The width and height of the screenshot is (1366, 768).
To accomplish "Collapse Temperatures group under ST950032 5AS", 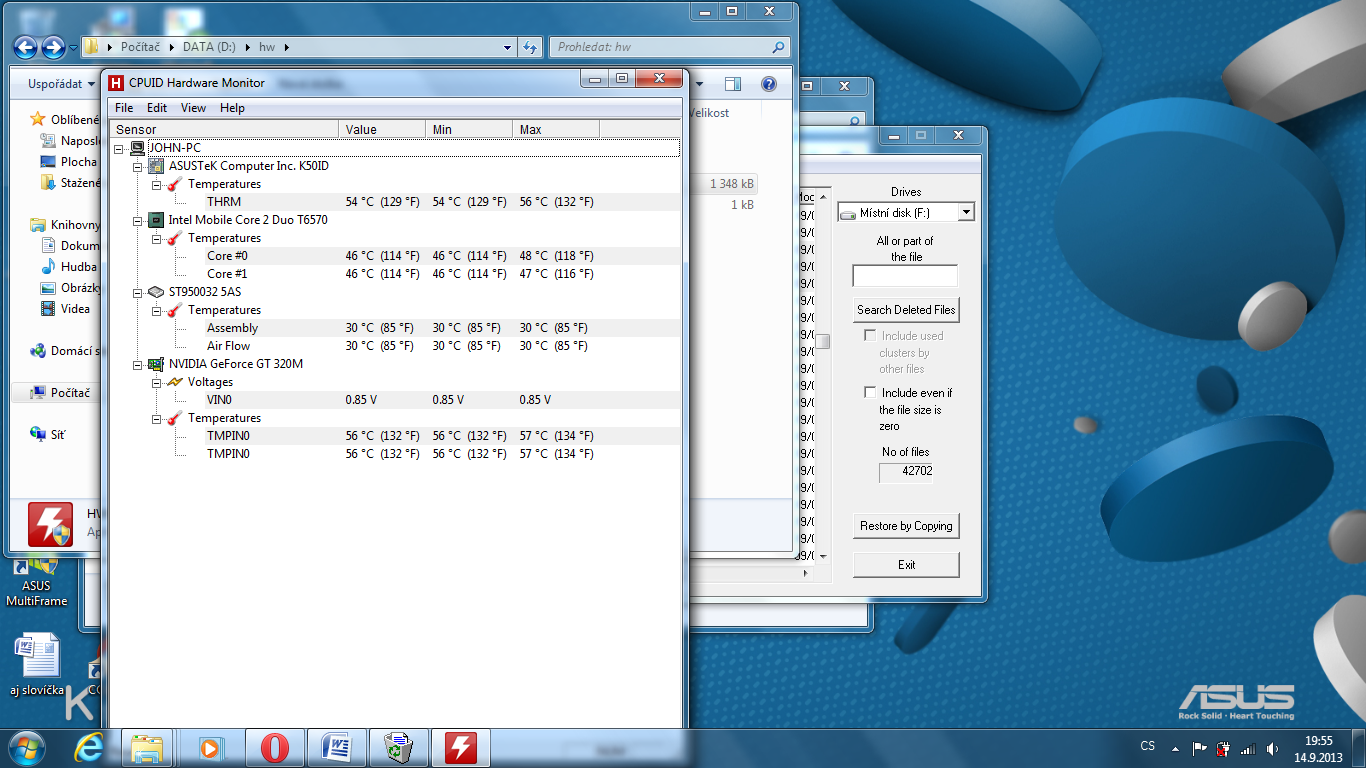I will [x=156, y=310].
